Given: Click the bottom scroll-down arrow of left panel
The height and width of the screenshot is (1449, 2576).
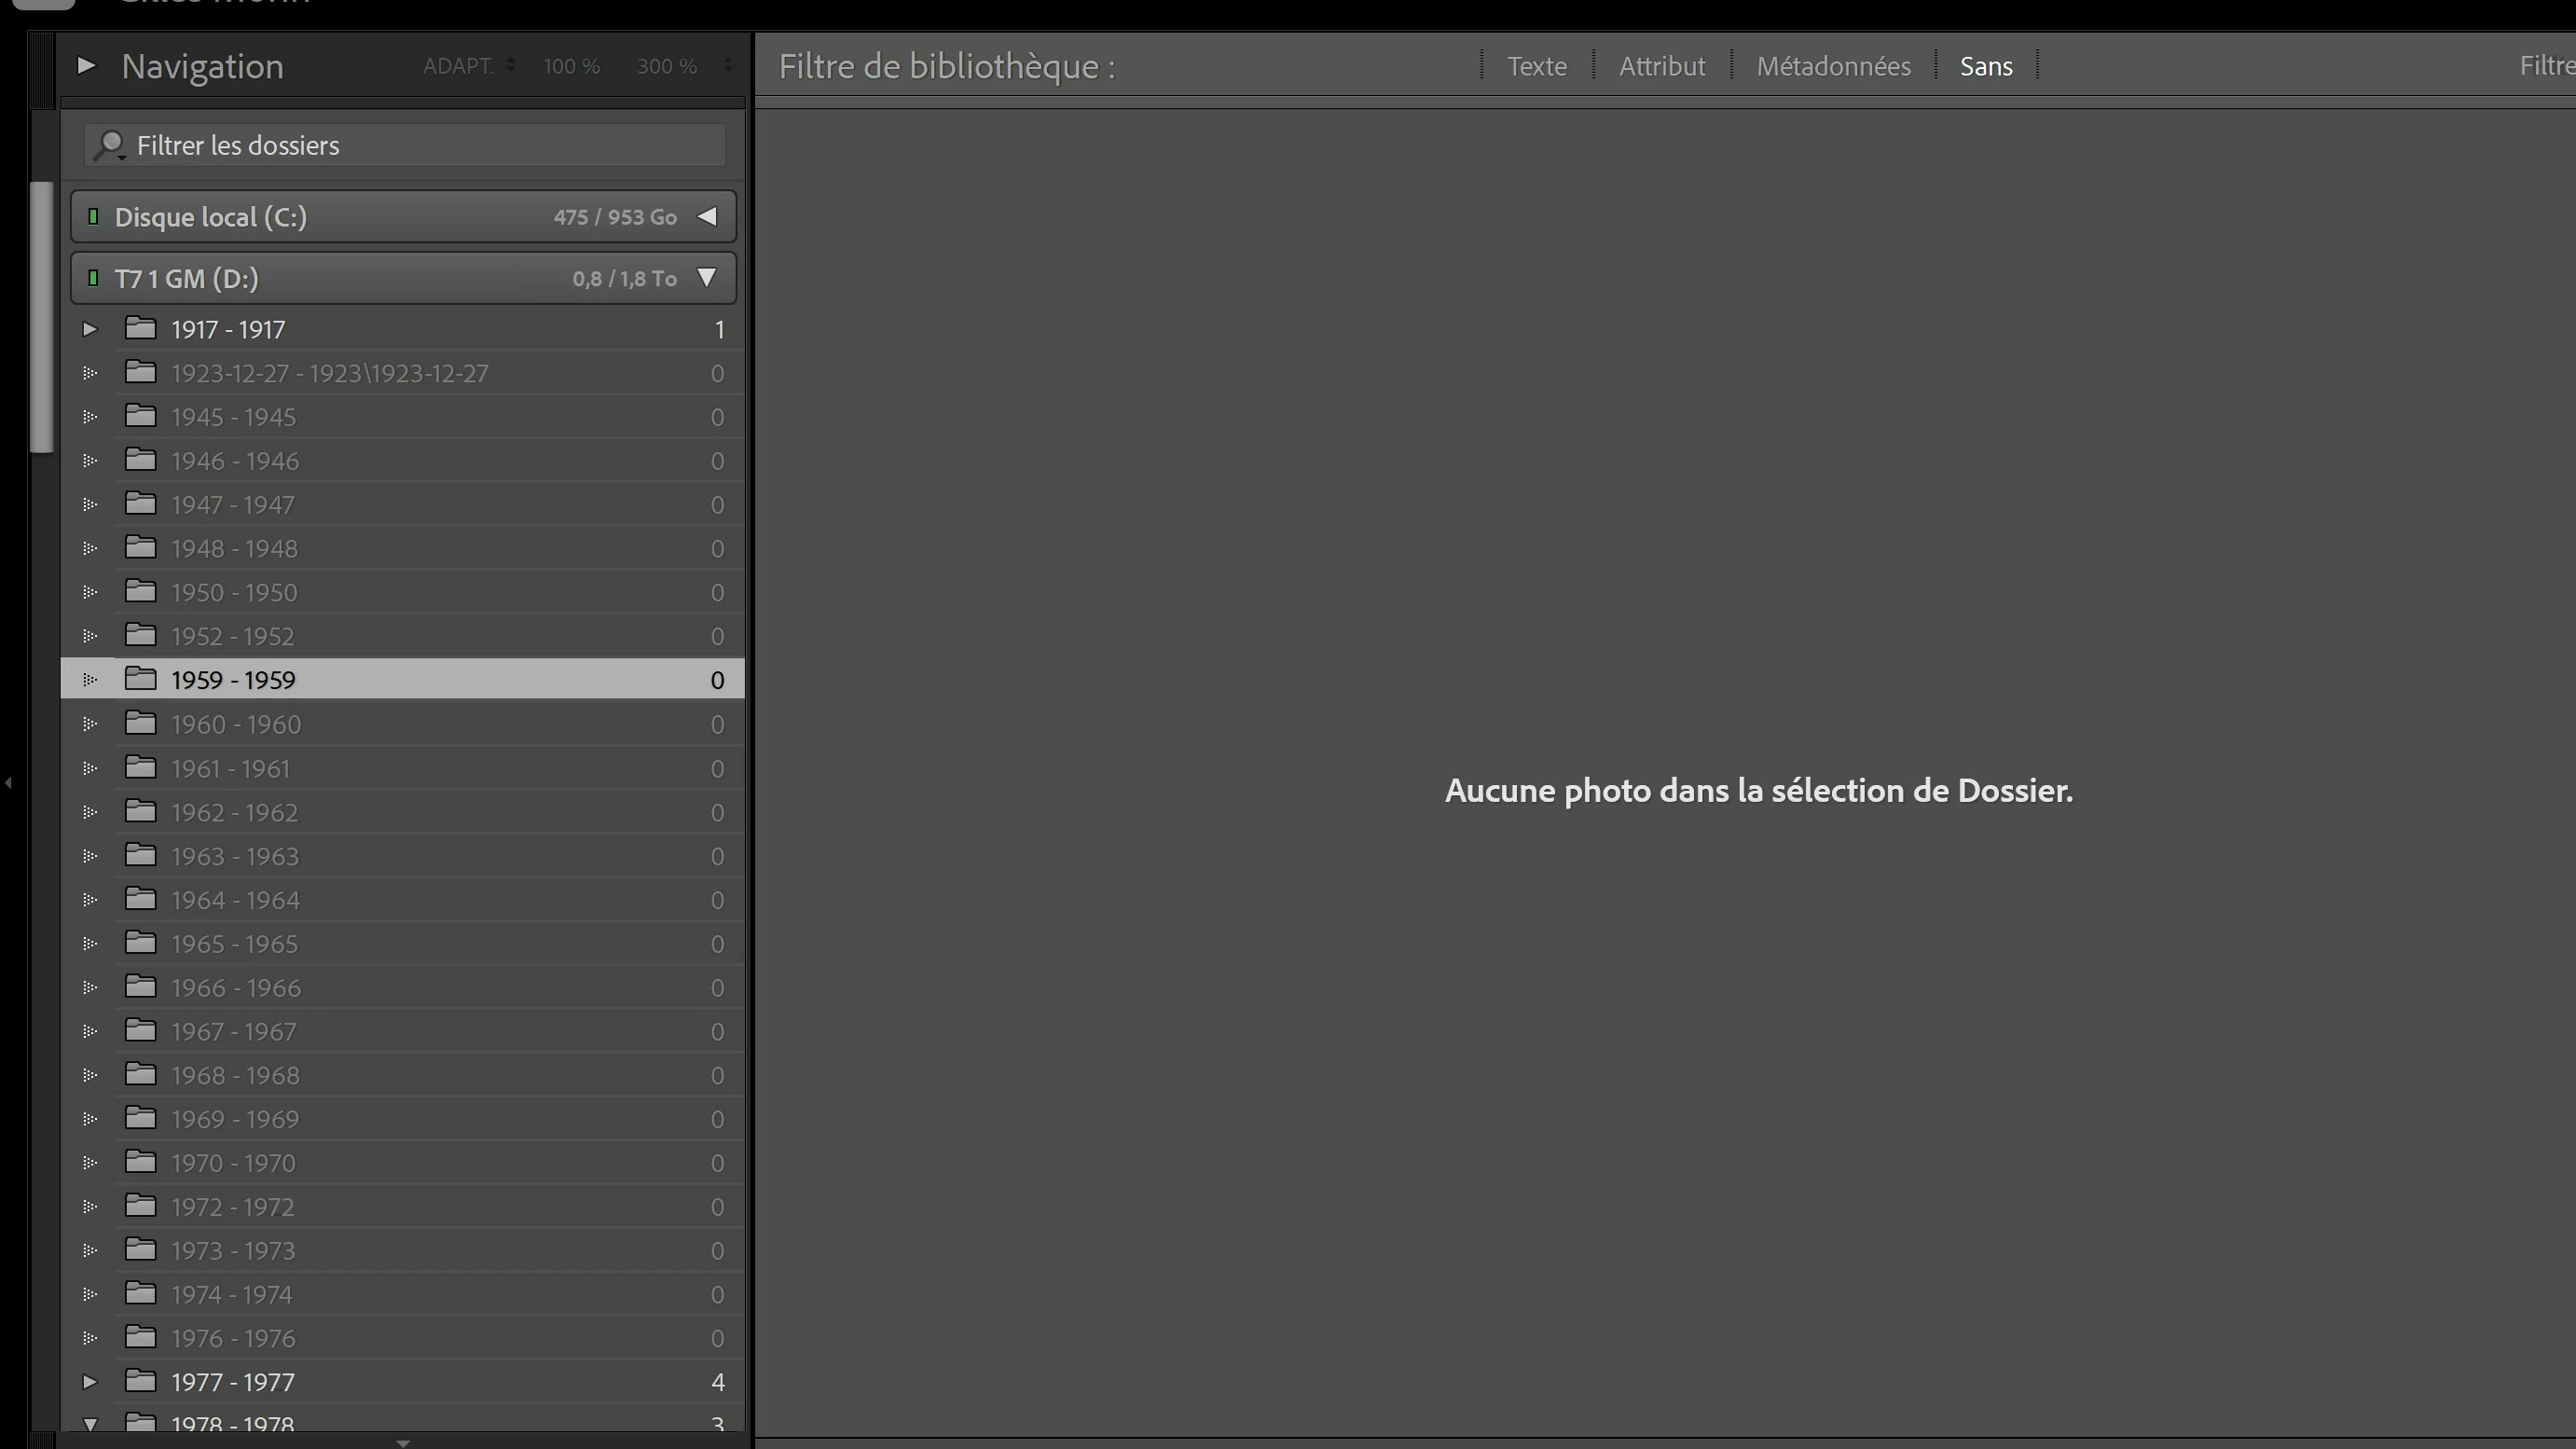Looking at the screenshot, I should coord(403,1442).
